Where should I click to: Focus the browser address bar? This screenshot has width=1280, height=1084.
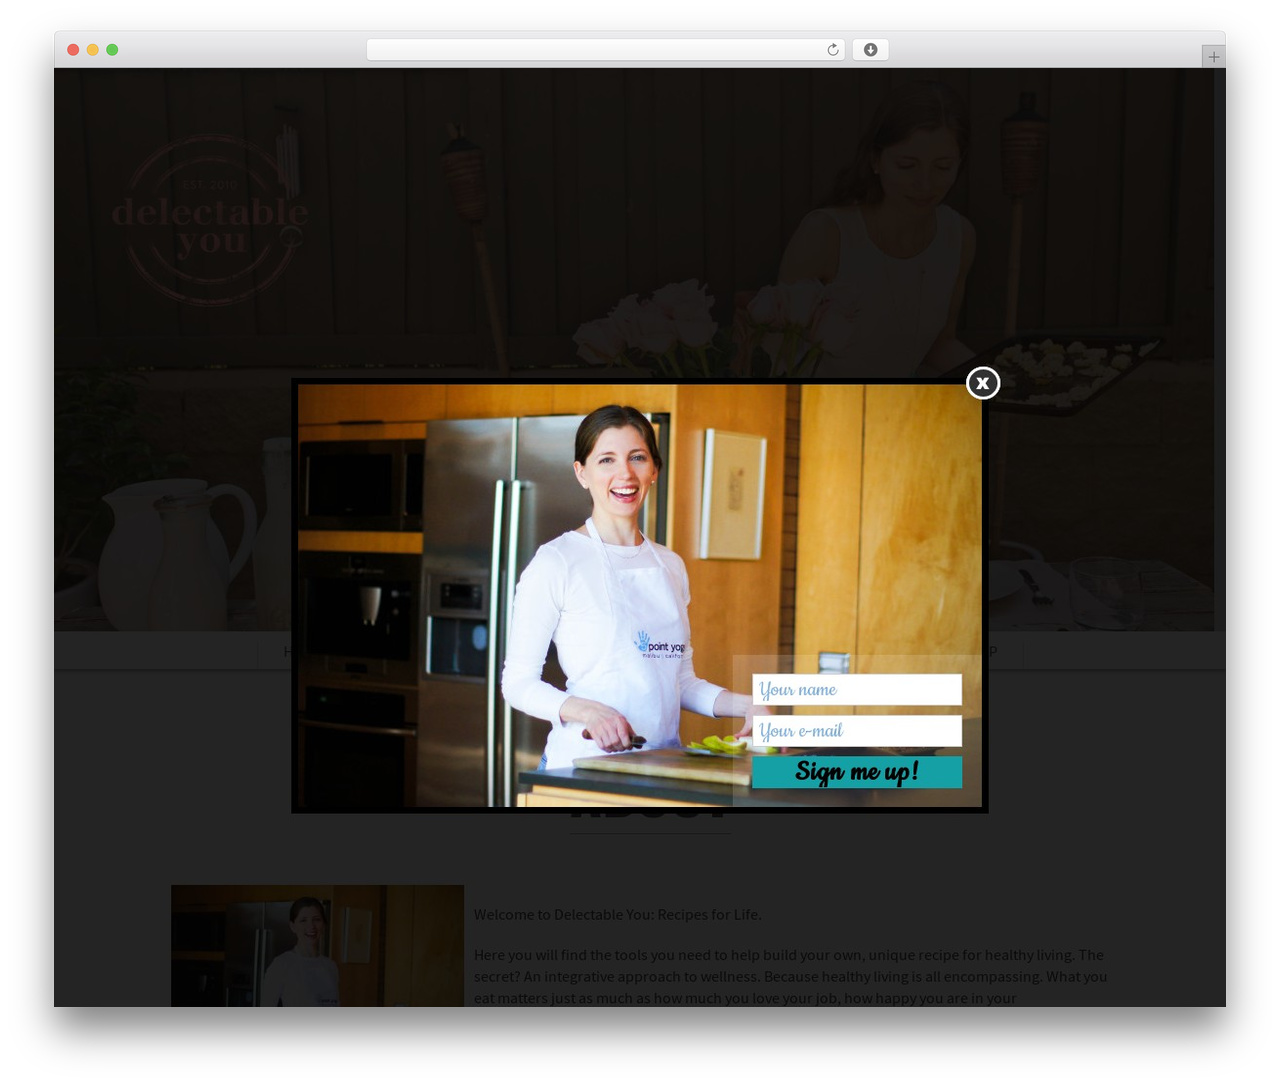pos(605,50)
